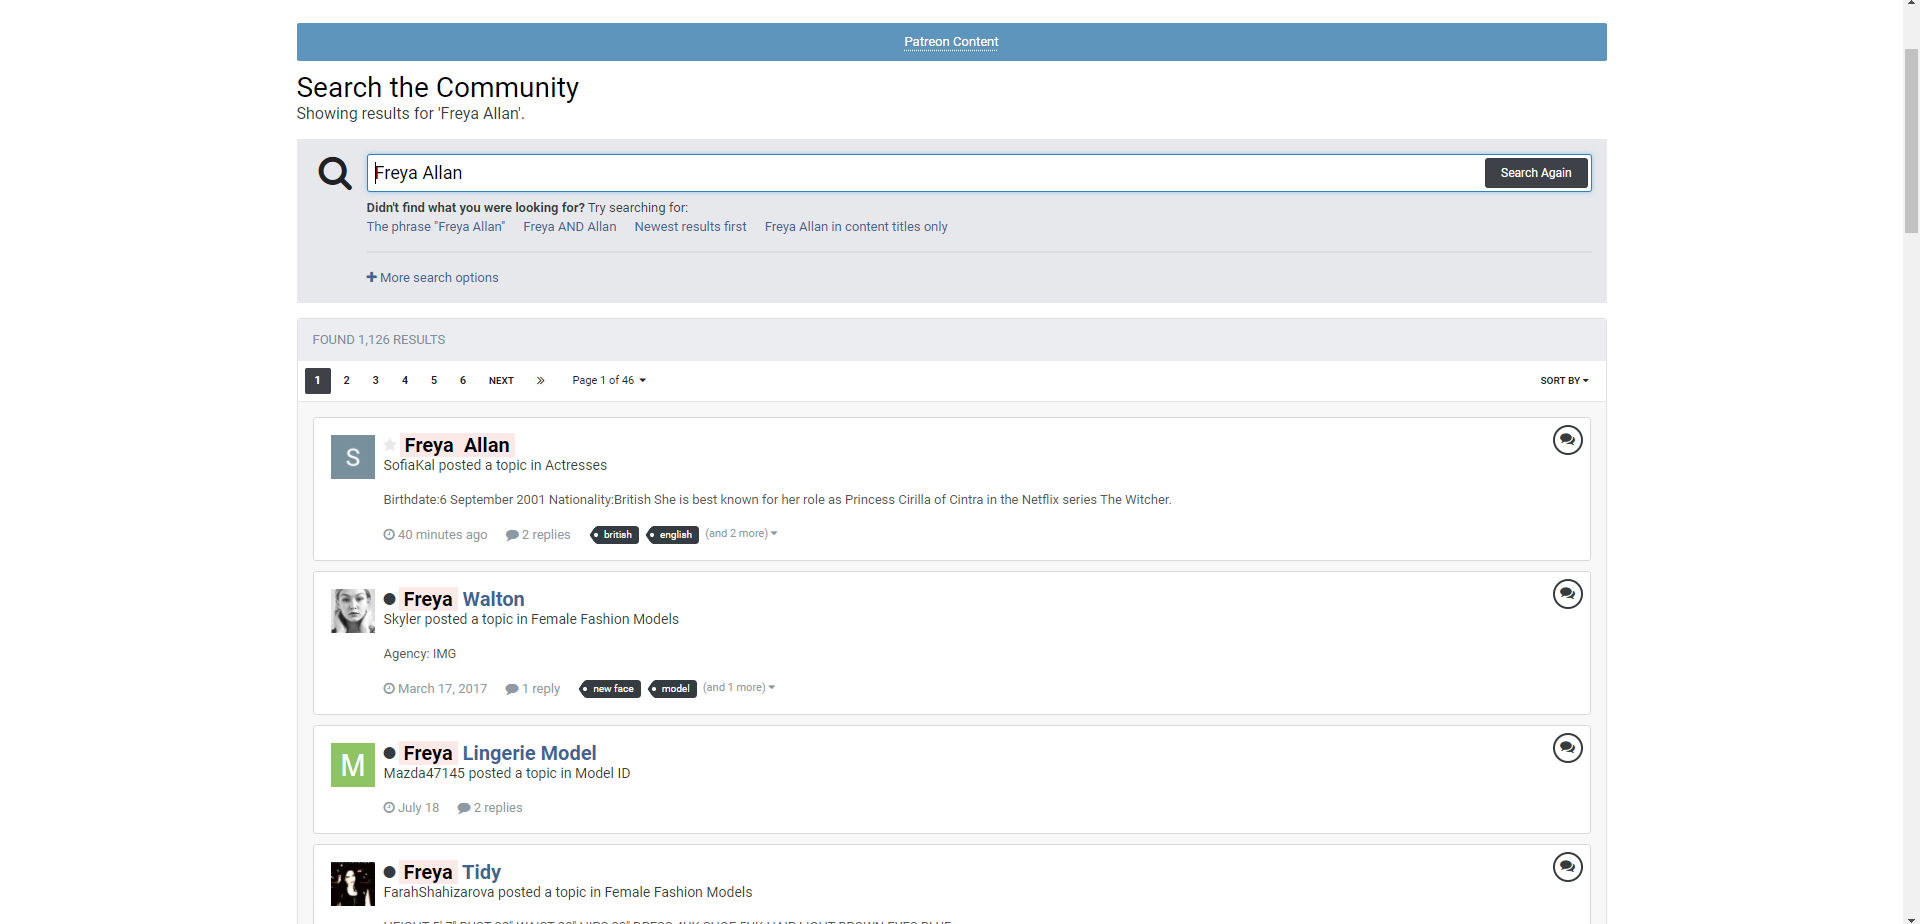Image resolution: width=1920 pixels, height=924 pixels.
Task: Open Mazda47145's green M avatar
Action: (x=352, y=765)
